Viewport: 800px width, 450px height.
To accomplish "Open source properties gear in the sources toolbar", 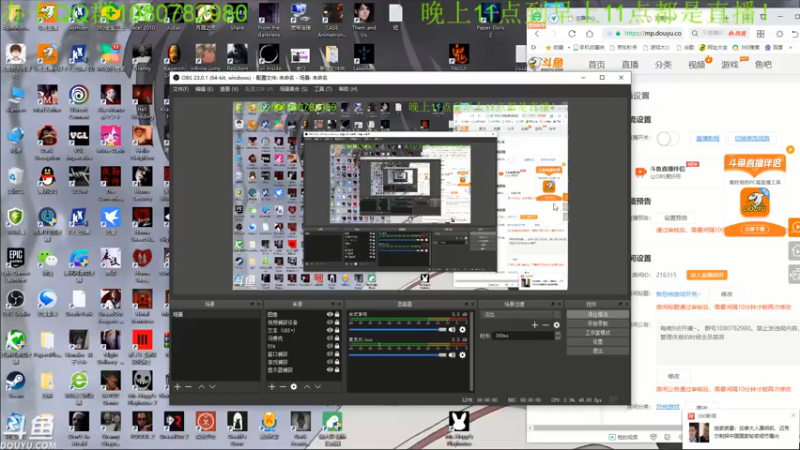I will click(293, 387).
